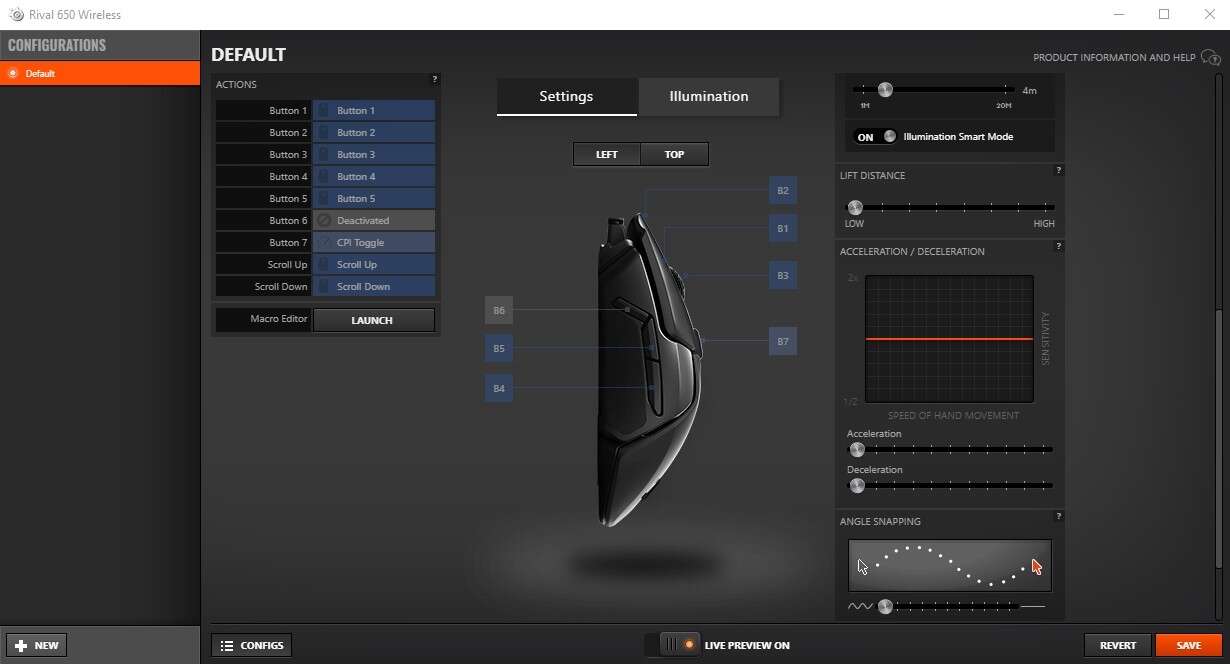Click the orange Save button
The image size is (1230, 664).
tap(1188, 646)
